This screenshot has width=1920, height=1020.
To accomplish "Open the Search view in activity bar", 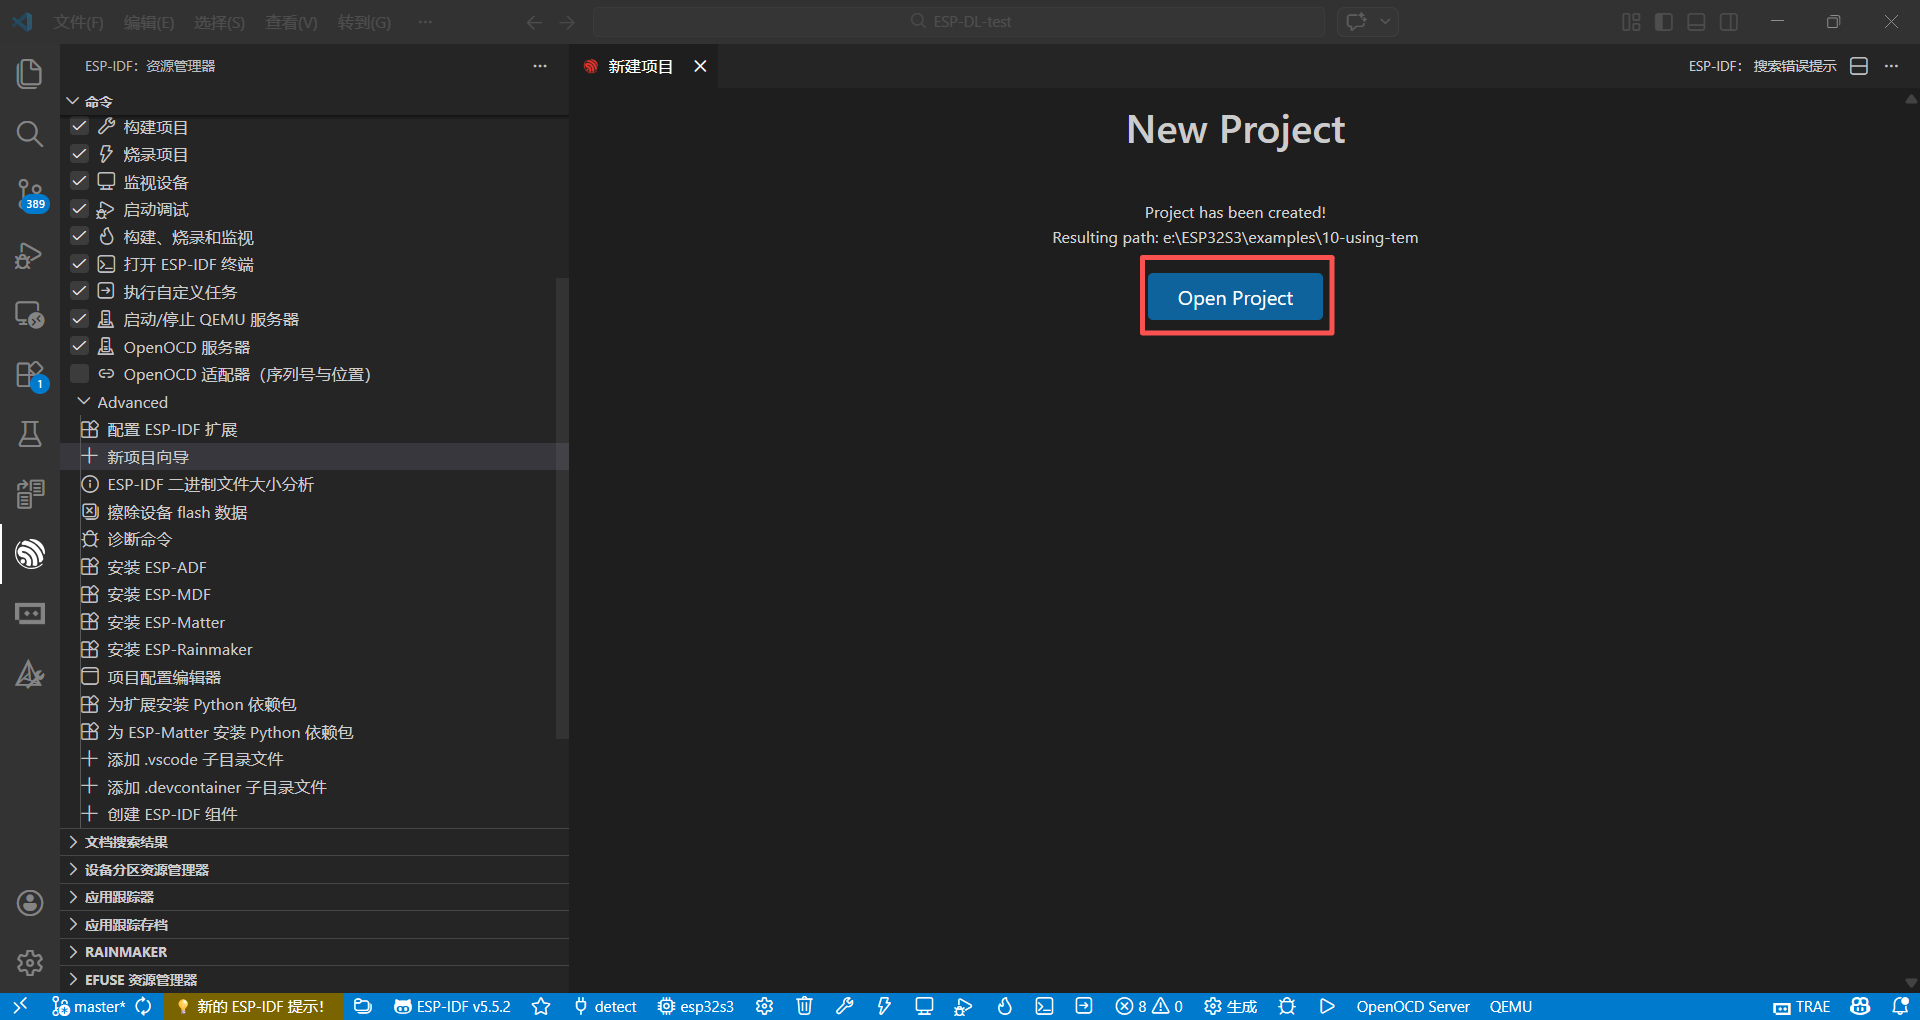I will pos(30,134).
